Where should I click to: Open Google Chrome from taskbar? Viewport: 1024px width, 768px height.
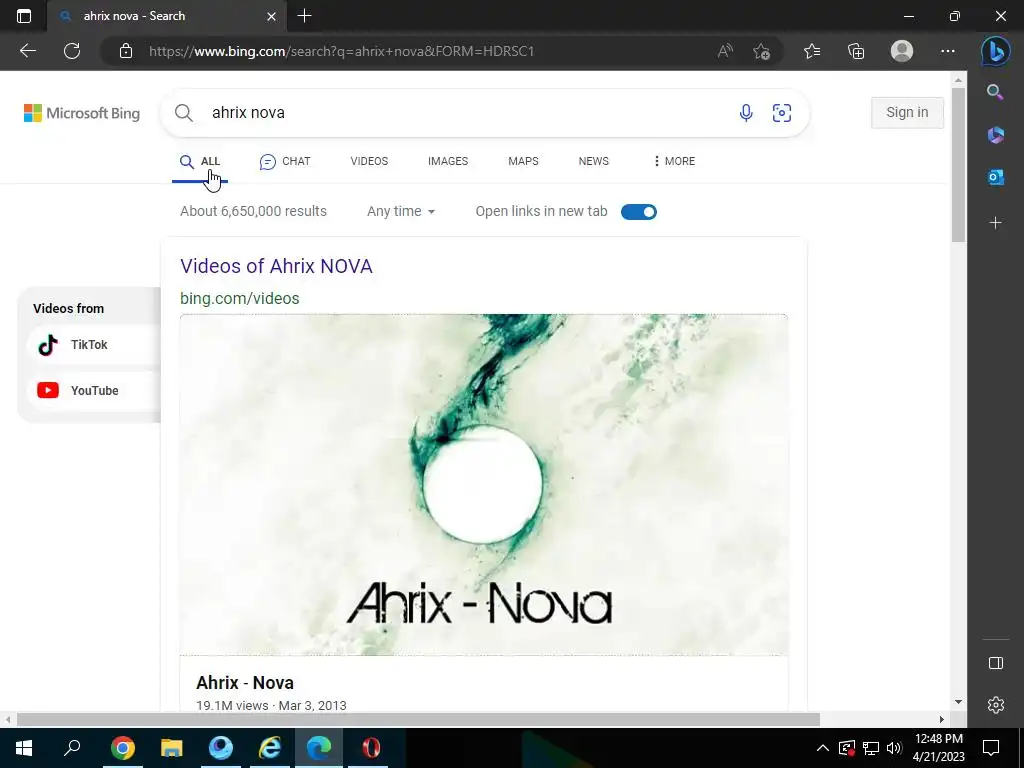pyautogui.click(x=122, y=748)
